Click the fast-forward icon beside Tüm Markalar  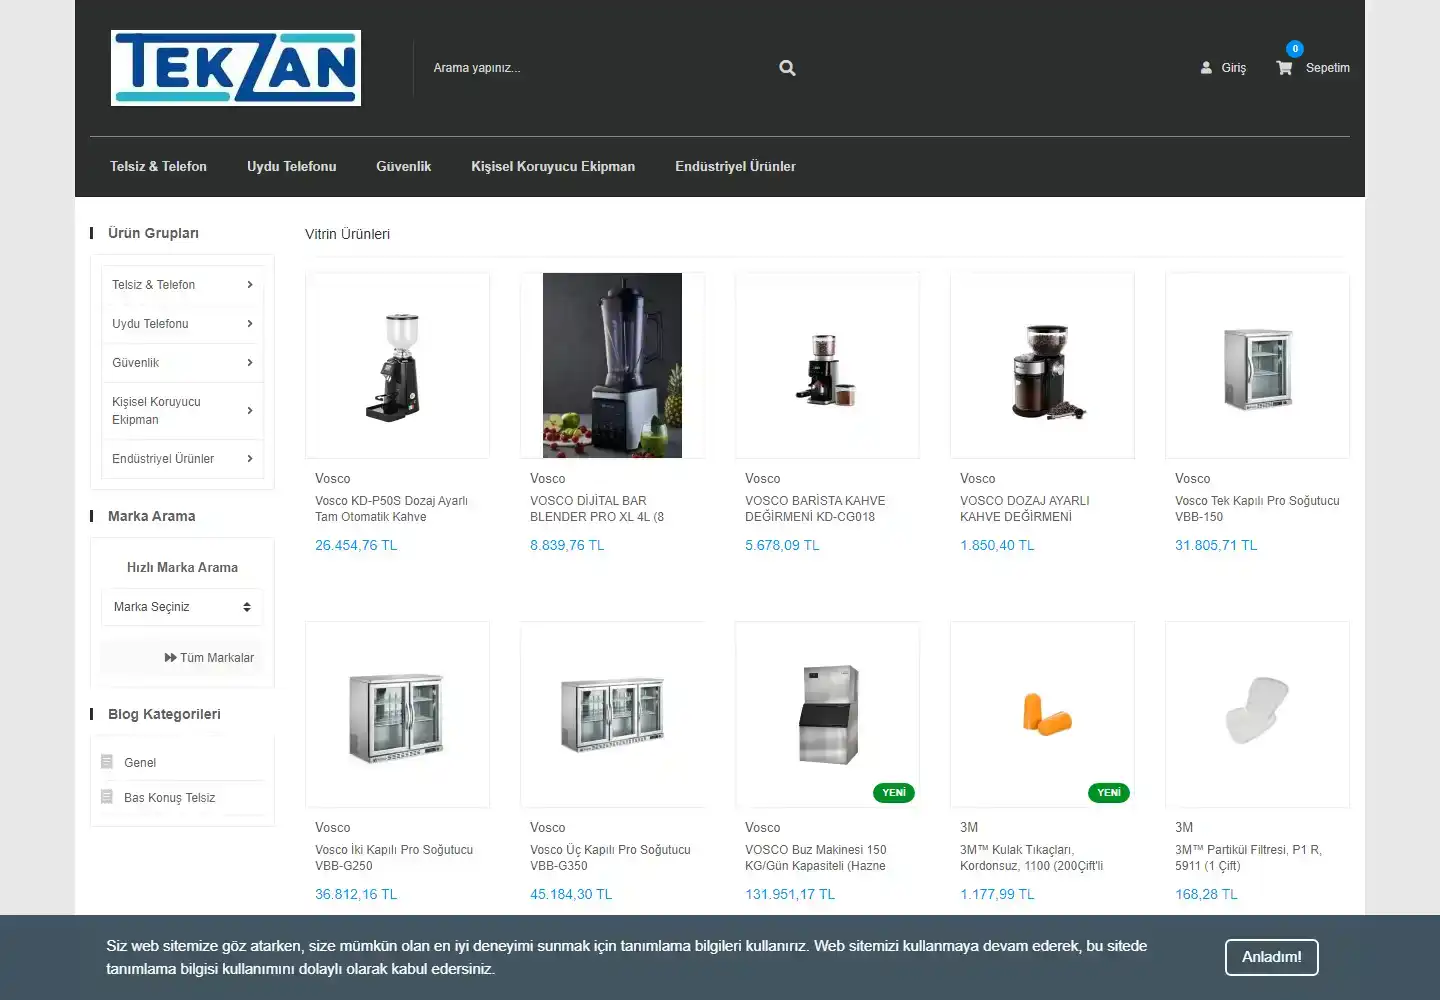(x=170, y=658)
